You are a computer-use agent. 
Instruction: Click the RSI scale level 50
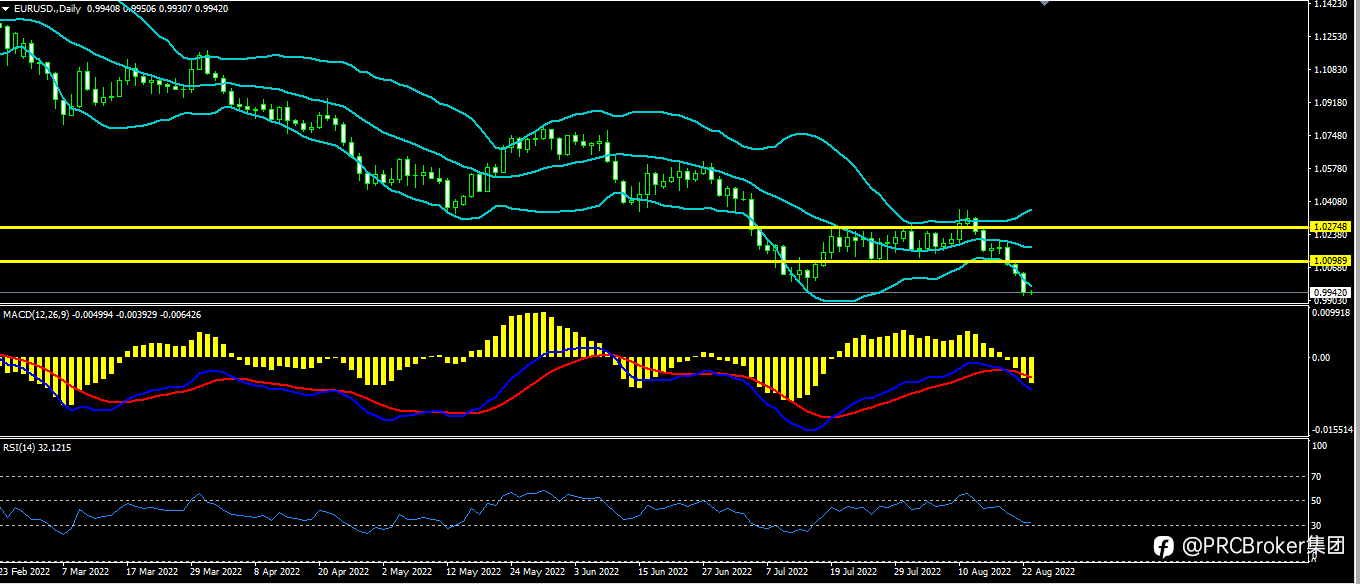1317,501
